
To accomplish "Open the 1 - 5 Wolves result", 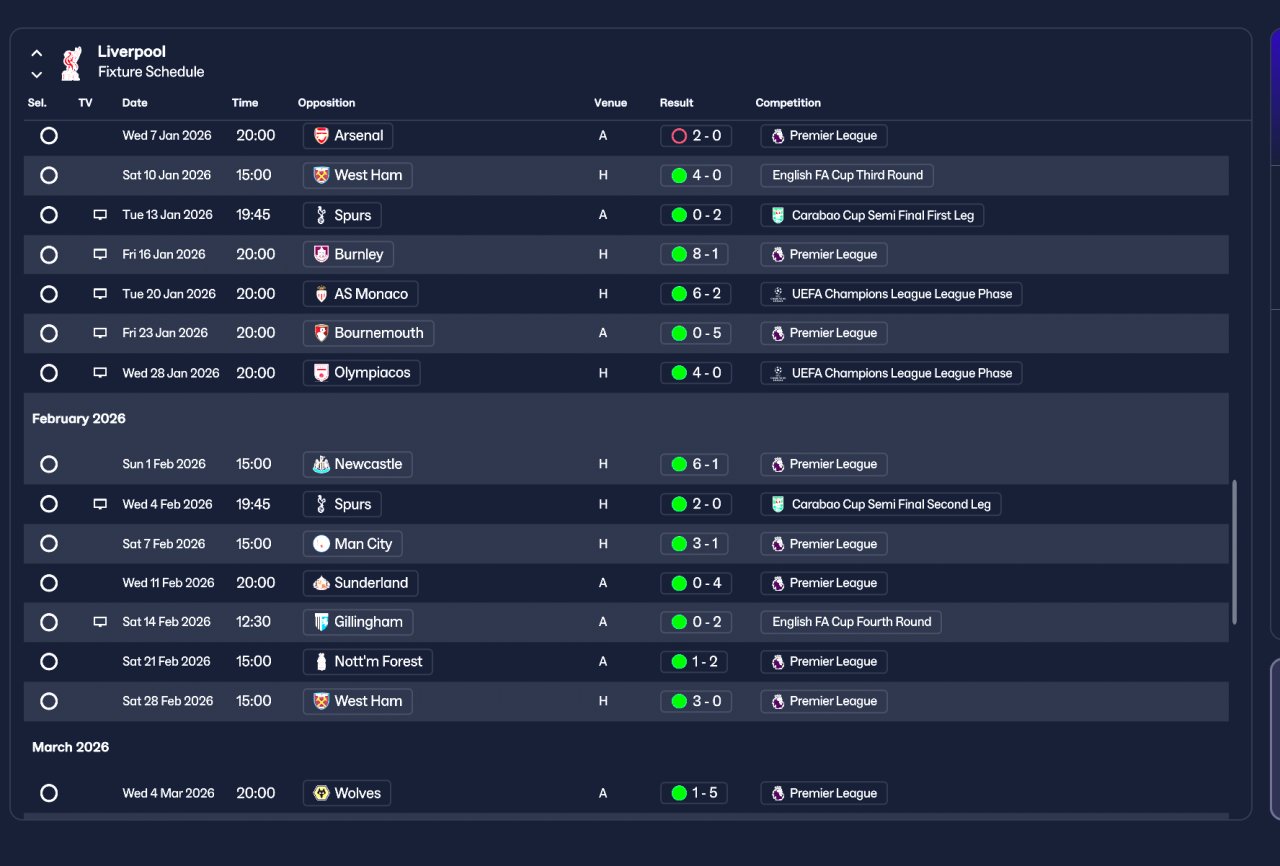I will coord(696,793).
